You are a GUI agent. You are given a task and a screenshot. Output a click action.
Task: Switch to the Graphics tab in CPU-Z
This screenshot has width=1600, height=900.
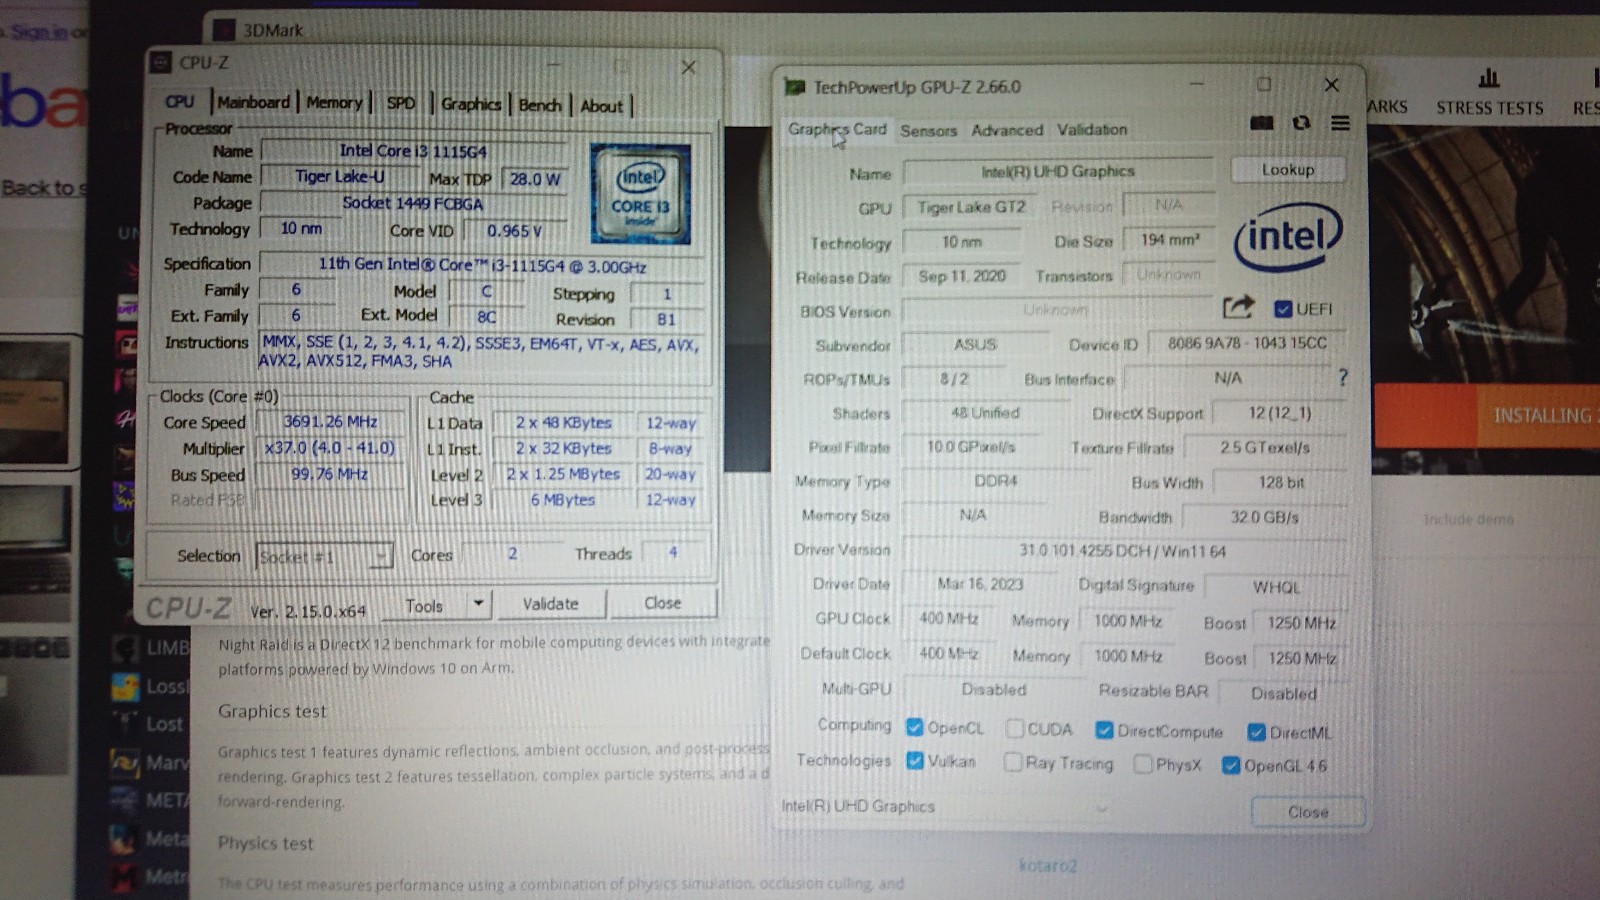point(471,104)
